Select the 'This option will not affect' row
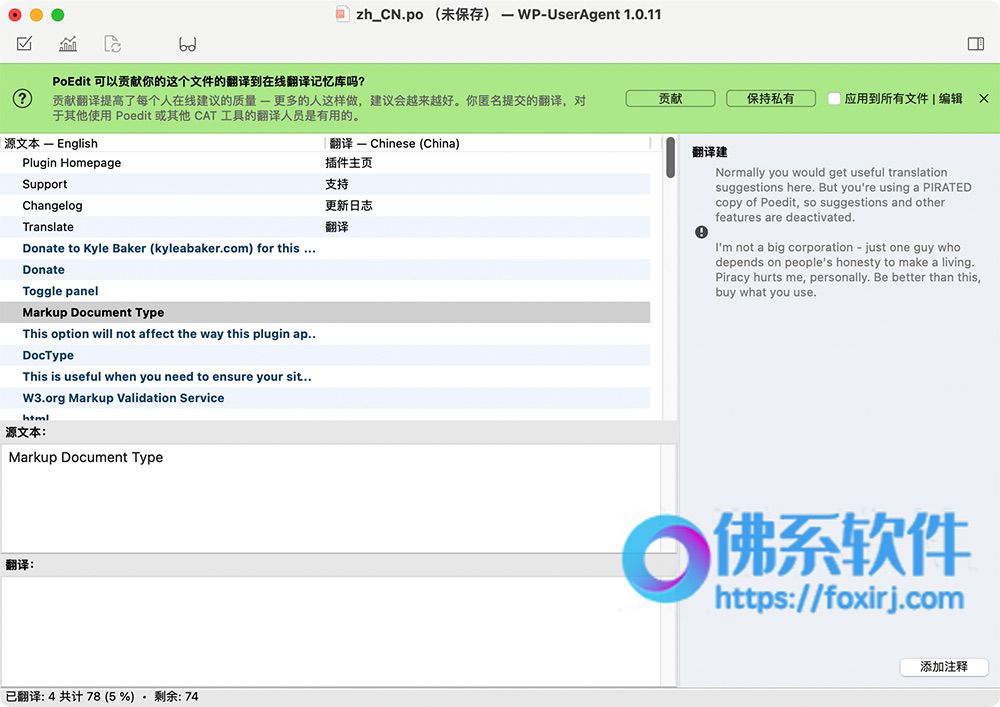 point(325,333)
